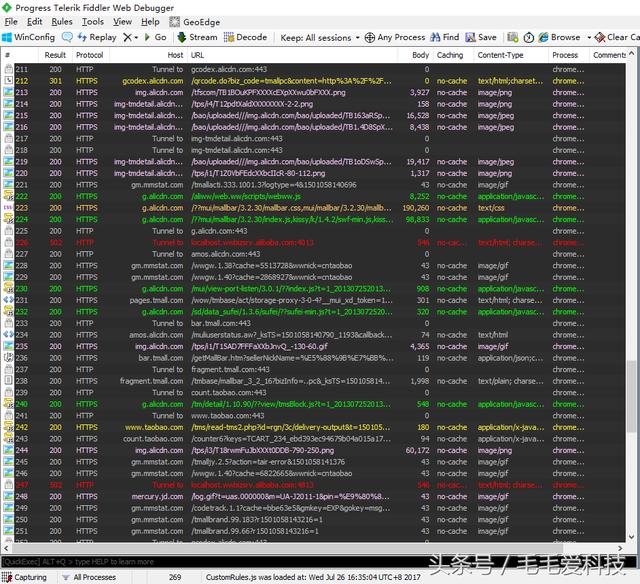Click the timer clock icon in toolbar
Image resolution: width=640 pixels, height=584 pixels.
click(x=529, y=38)
